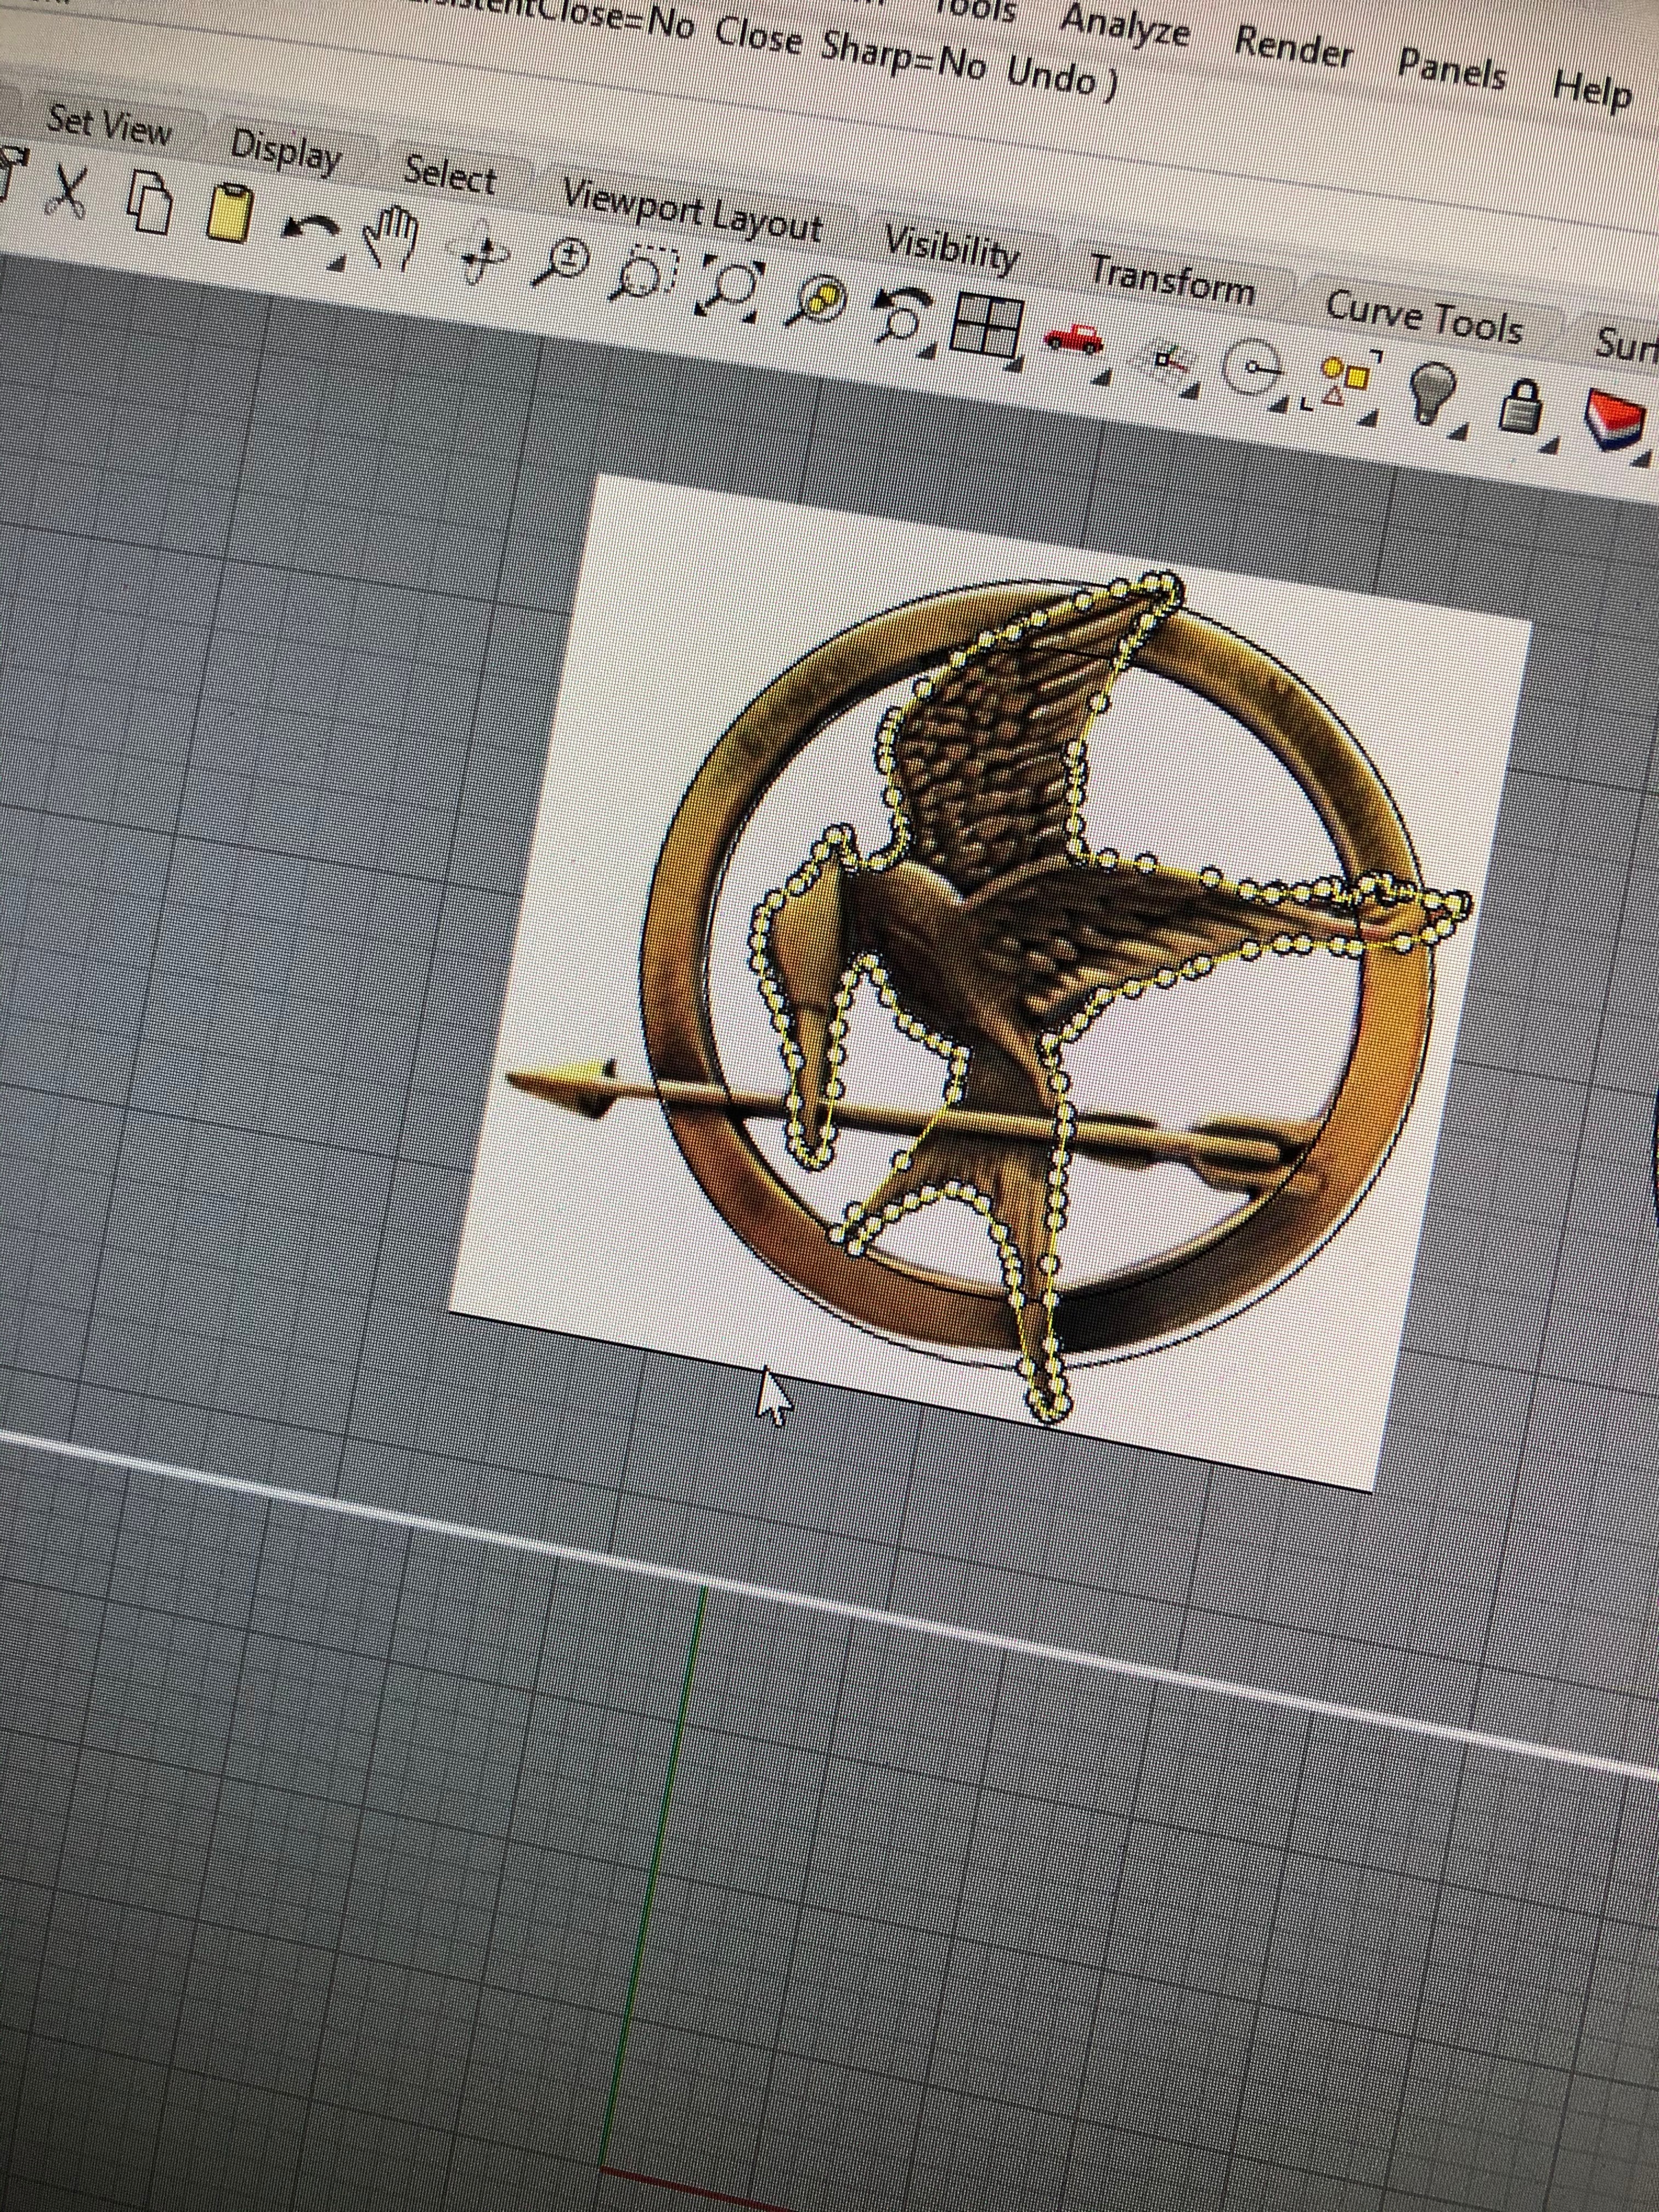
Task: Open the Help menu
Action: [x=1592, y=90]
